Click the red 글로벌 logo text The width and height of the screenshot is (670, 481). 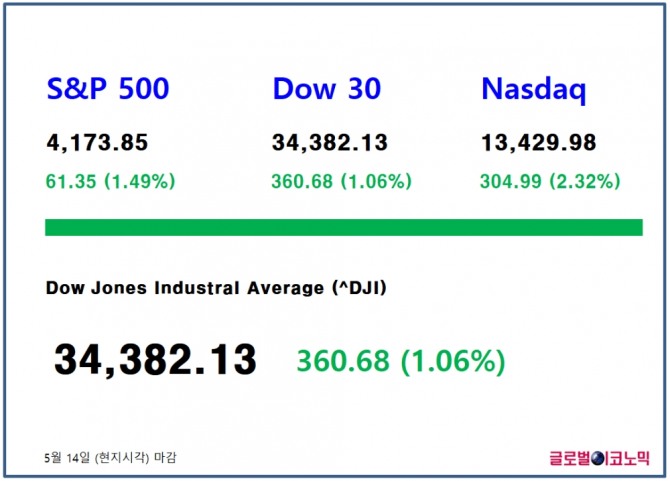[x=570, y=458]
